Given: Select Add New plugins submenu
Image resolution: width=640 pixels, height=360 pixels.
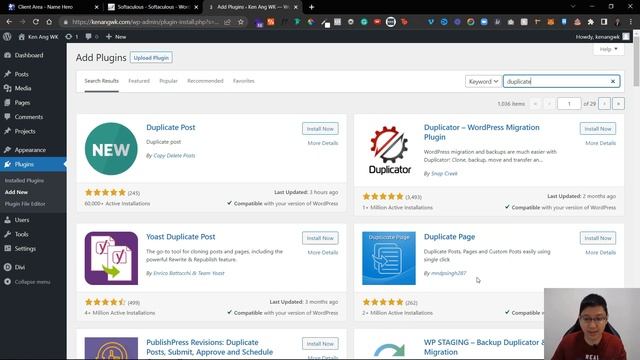Looking at the screenshot, I should (x=16, y=192).
